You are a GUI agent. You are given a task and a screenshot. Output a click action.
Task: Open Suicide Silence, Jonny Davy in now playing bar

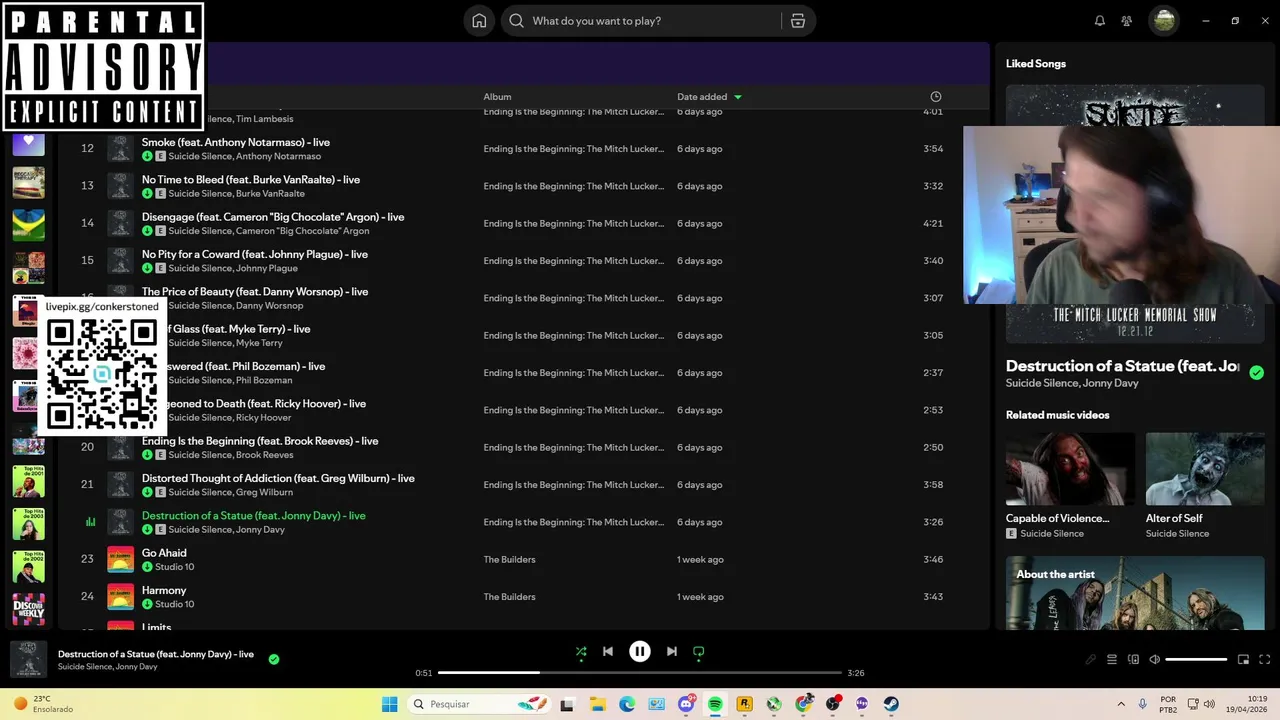tap(108, 667)
